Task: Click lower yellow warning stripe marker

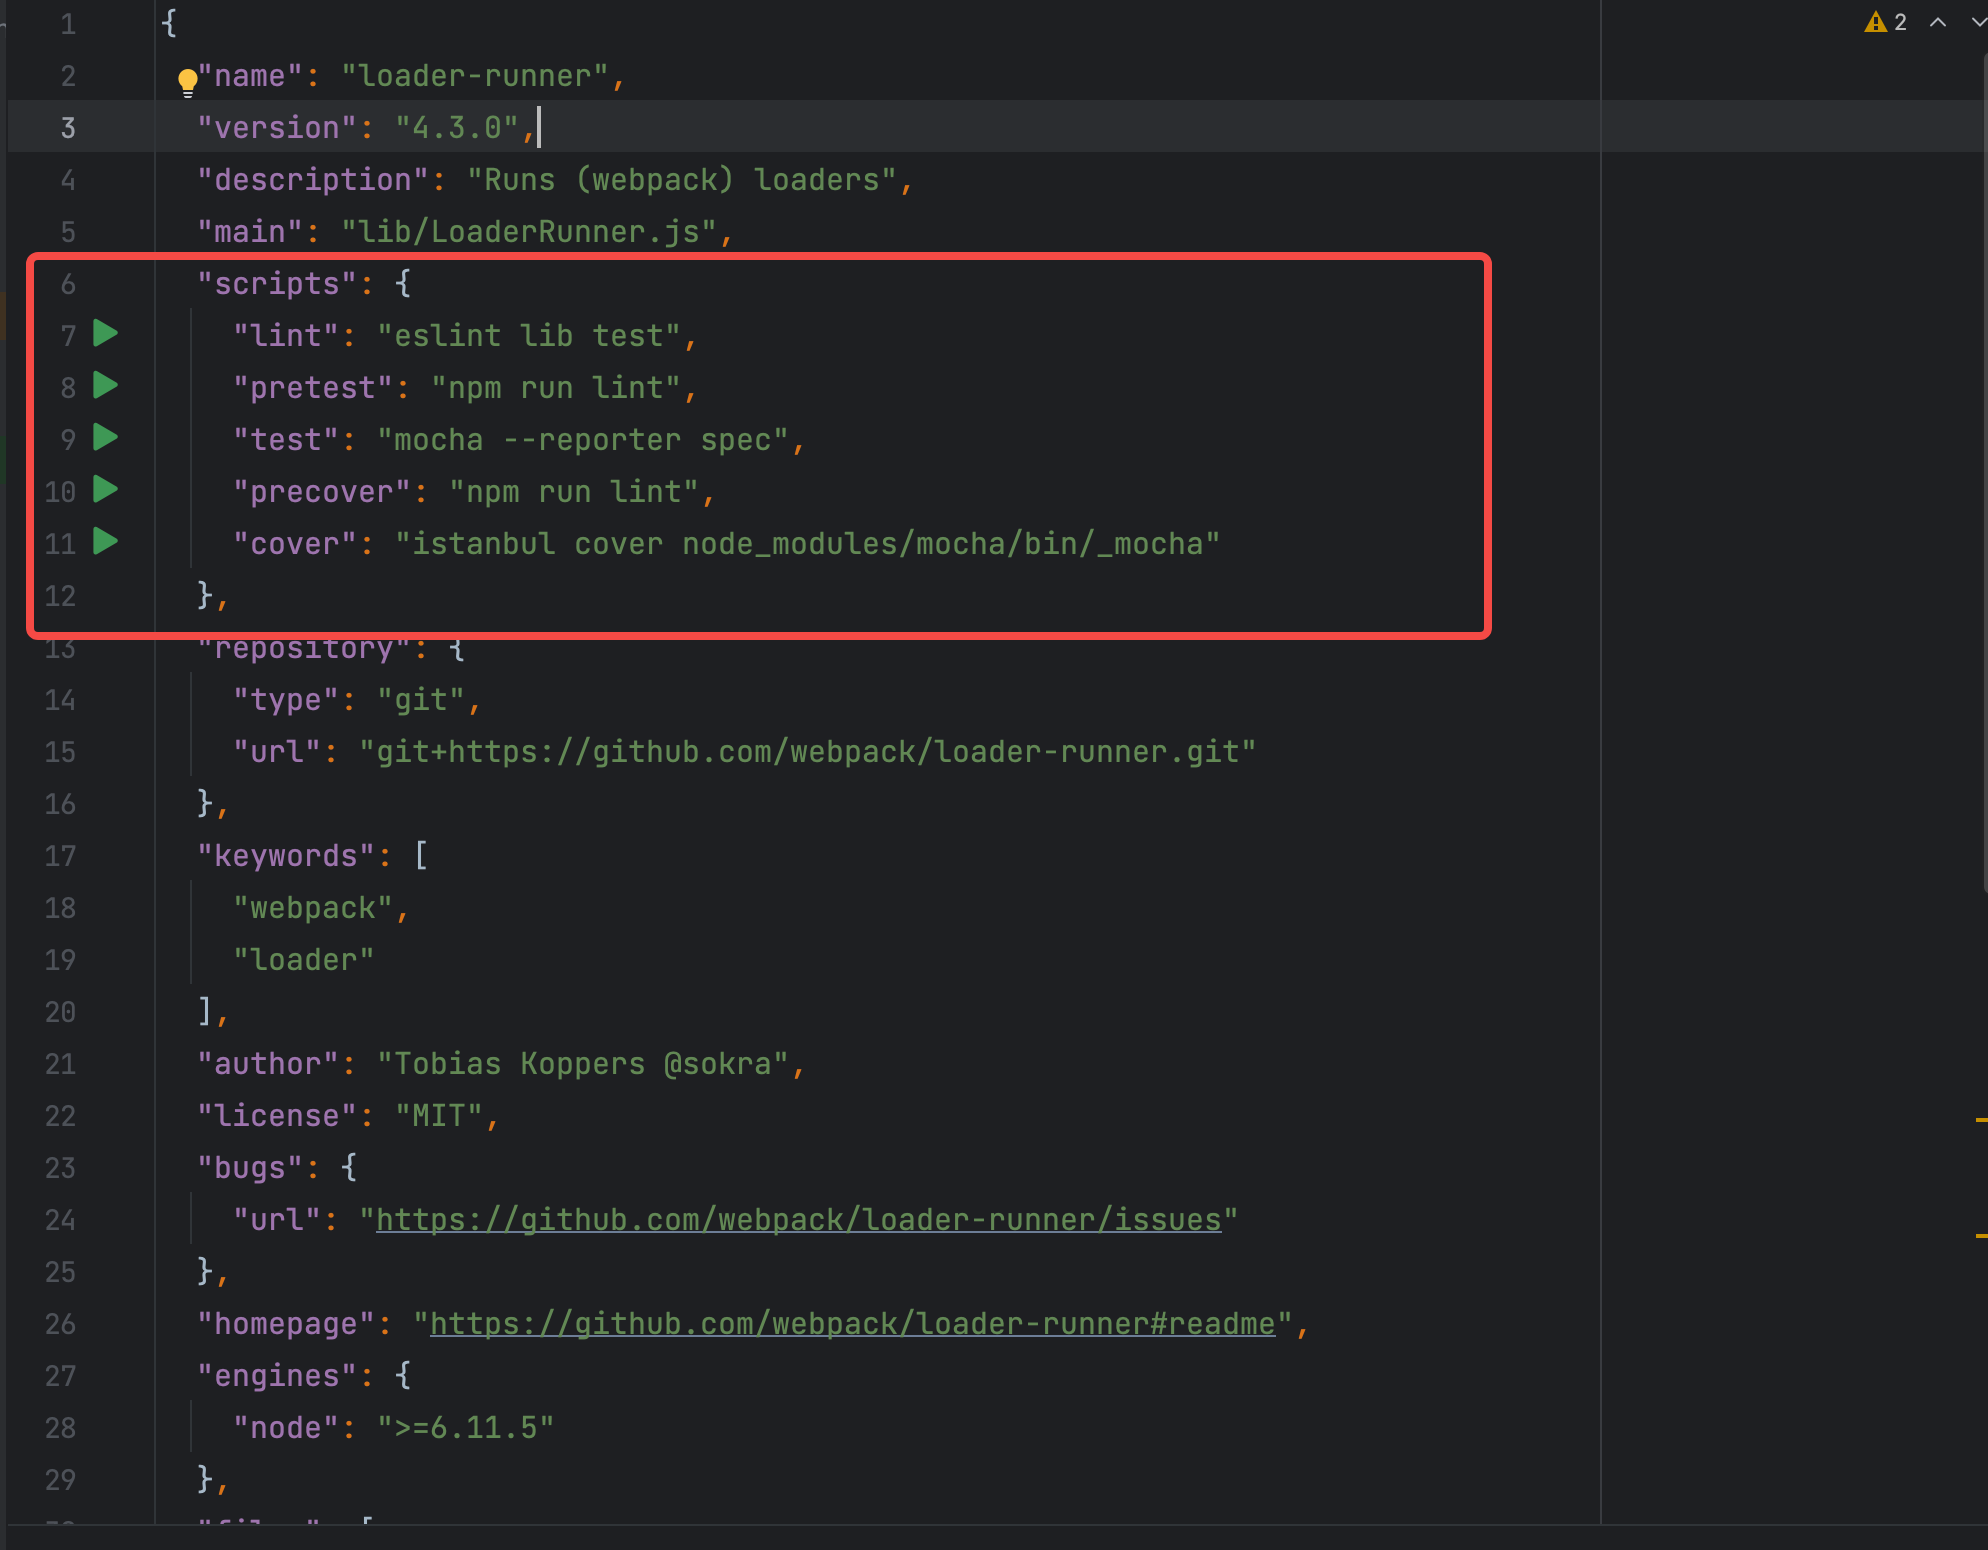Action: [x=1981, y=1236]
